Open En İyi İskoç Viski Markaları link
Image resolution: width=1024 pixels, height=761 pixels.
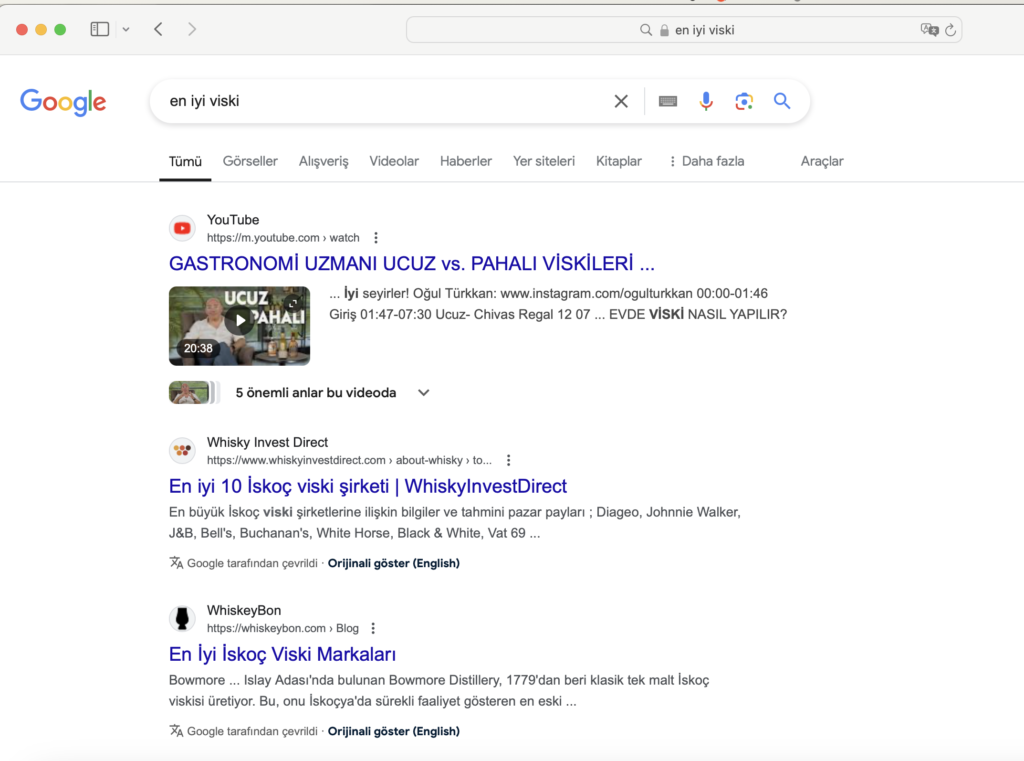coord(282,654)
